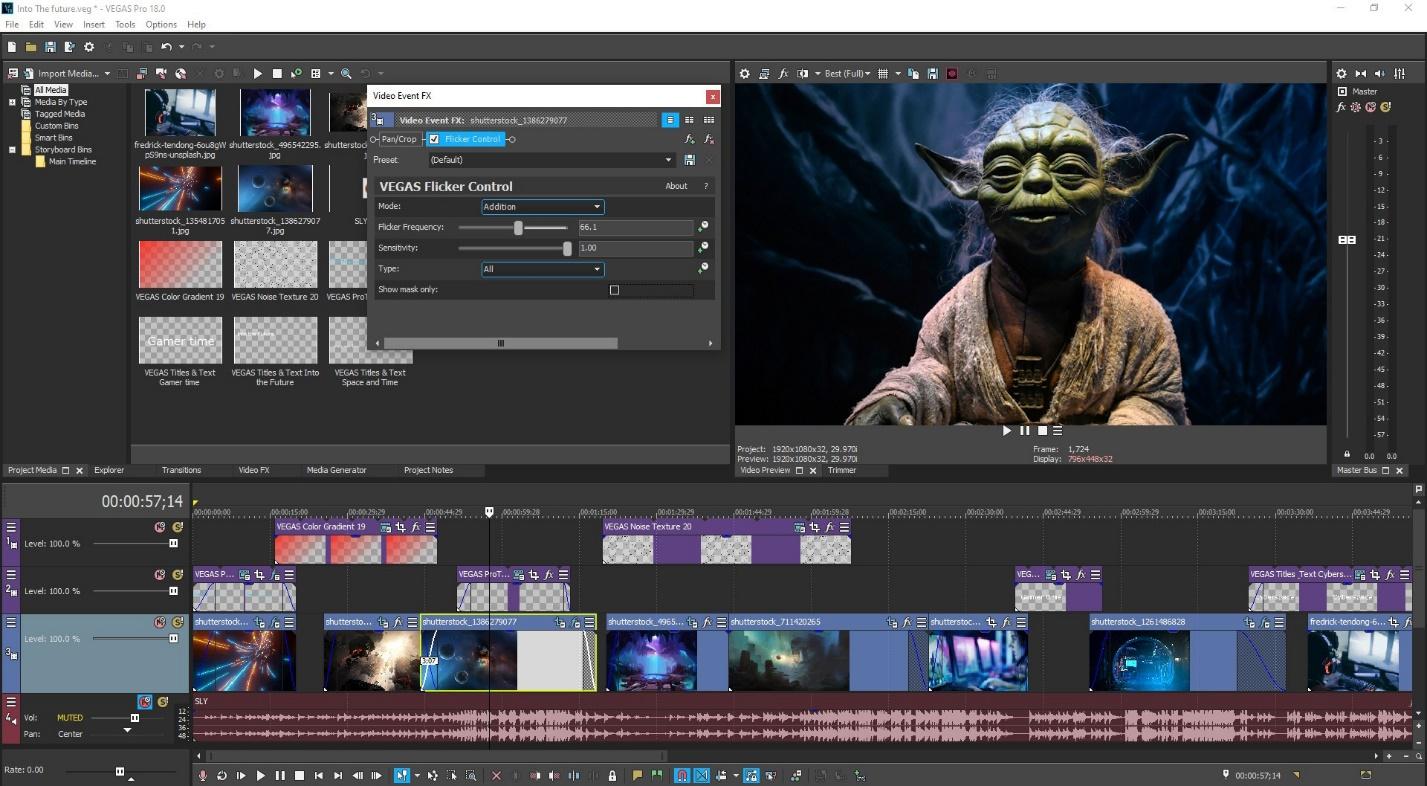This screenshot has width=1427, height=786.
Task: Click About in Flicker Control panel
Action: pyautogui.click(x=677, y=186)
